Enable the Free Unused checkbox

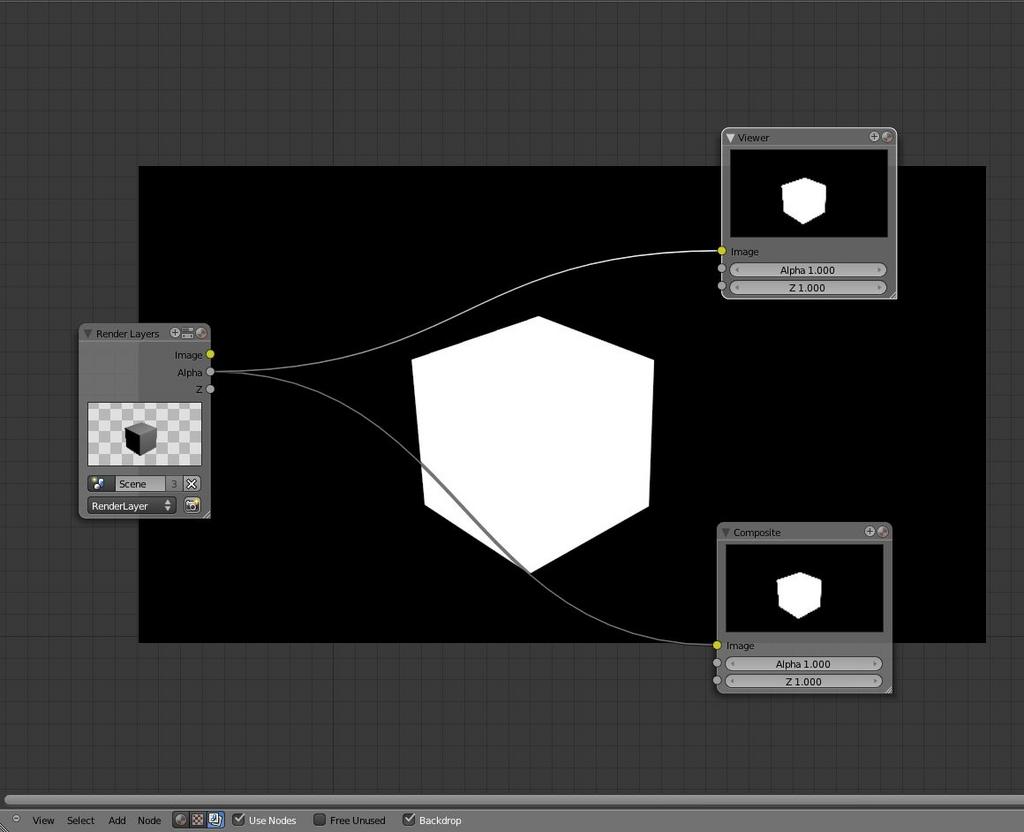pyautogui.click(x=319, y=819)
